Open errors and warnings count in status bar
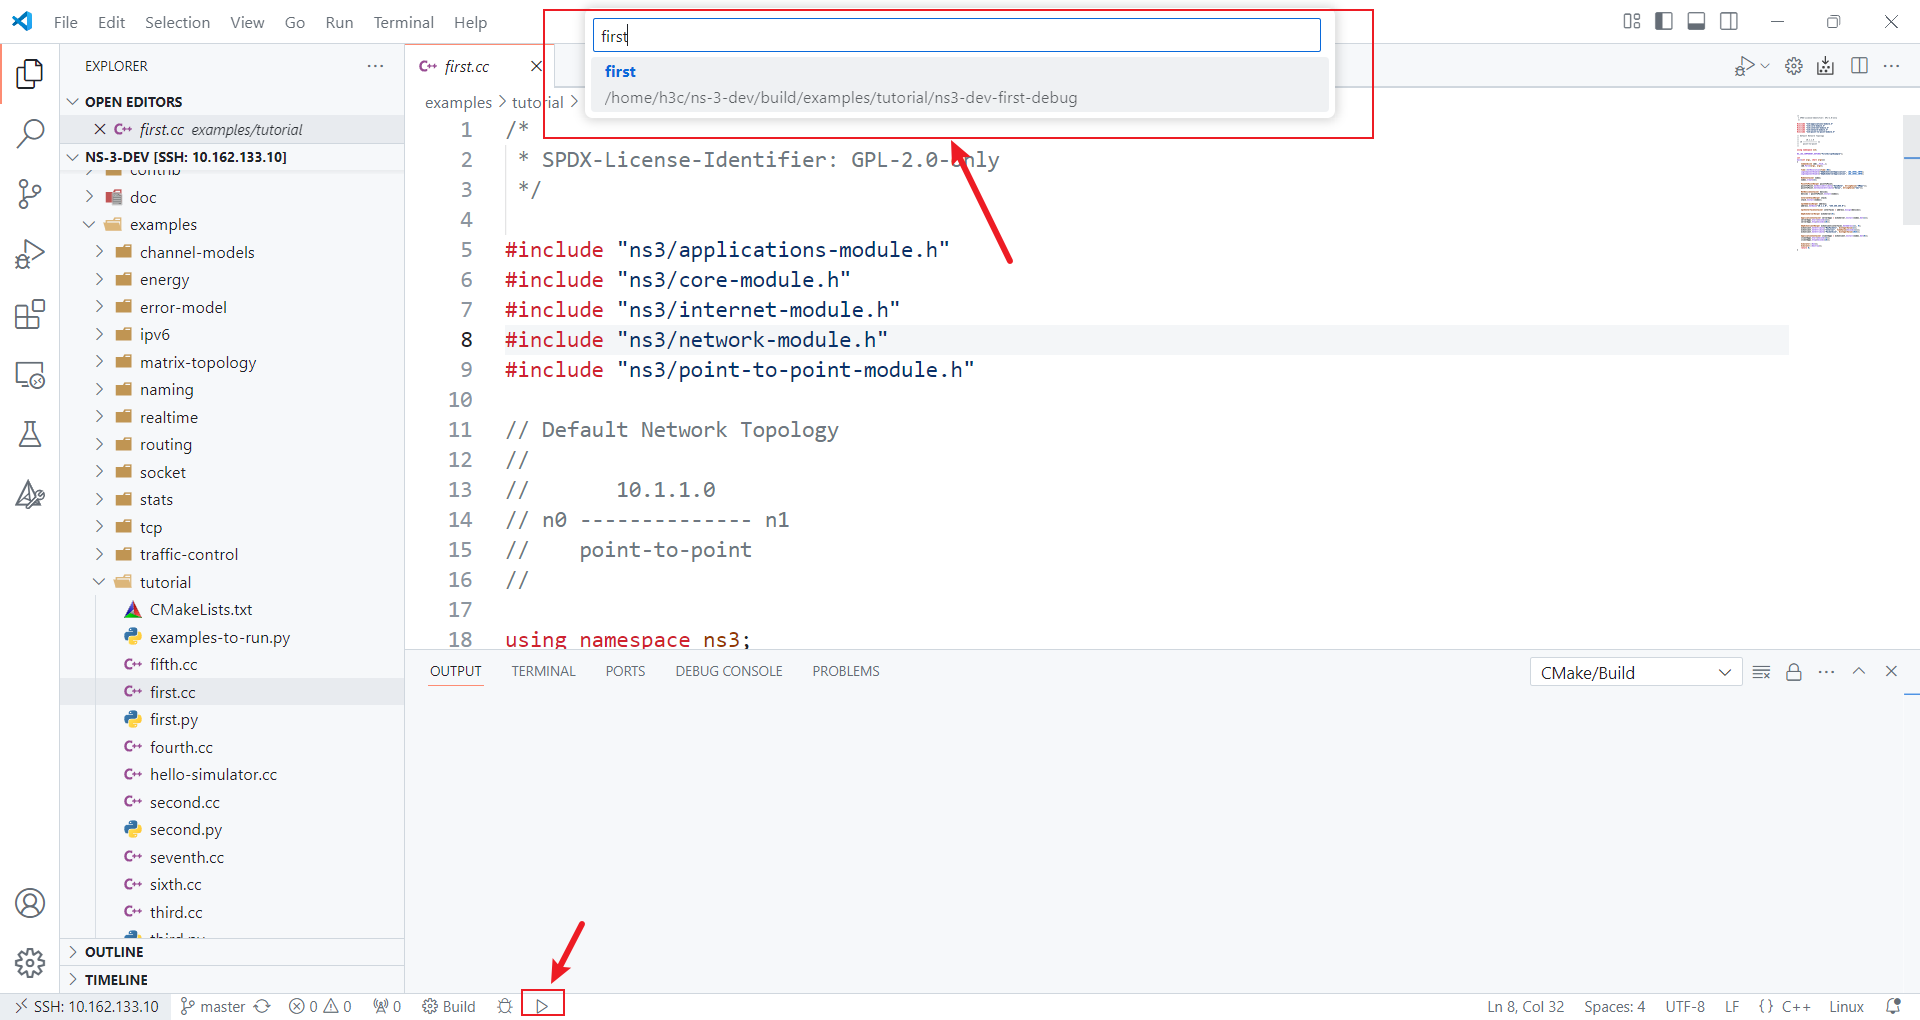This screenshot has width=1920, height=1020. (x=320, y=1006)
